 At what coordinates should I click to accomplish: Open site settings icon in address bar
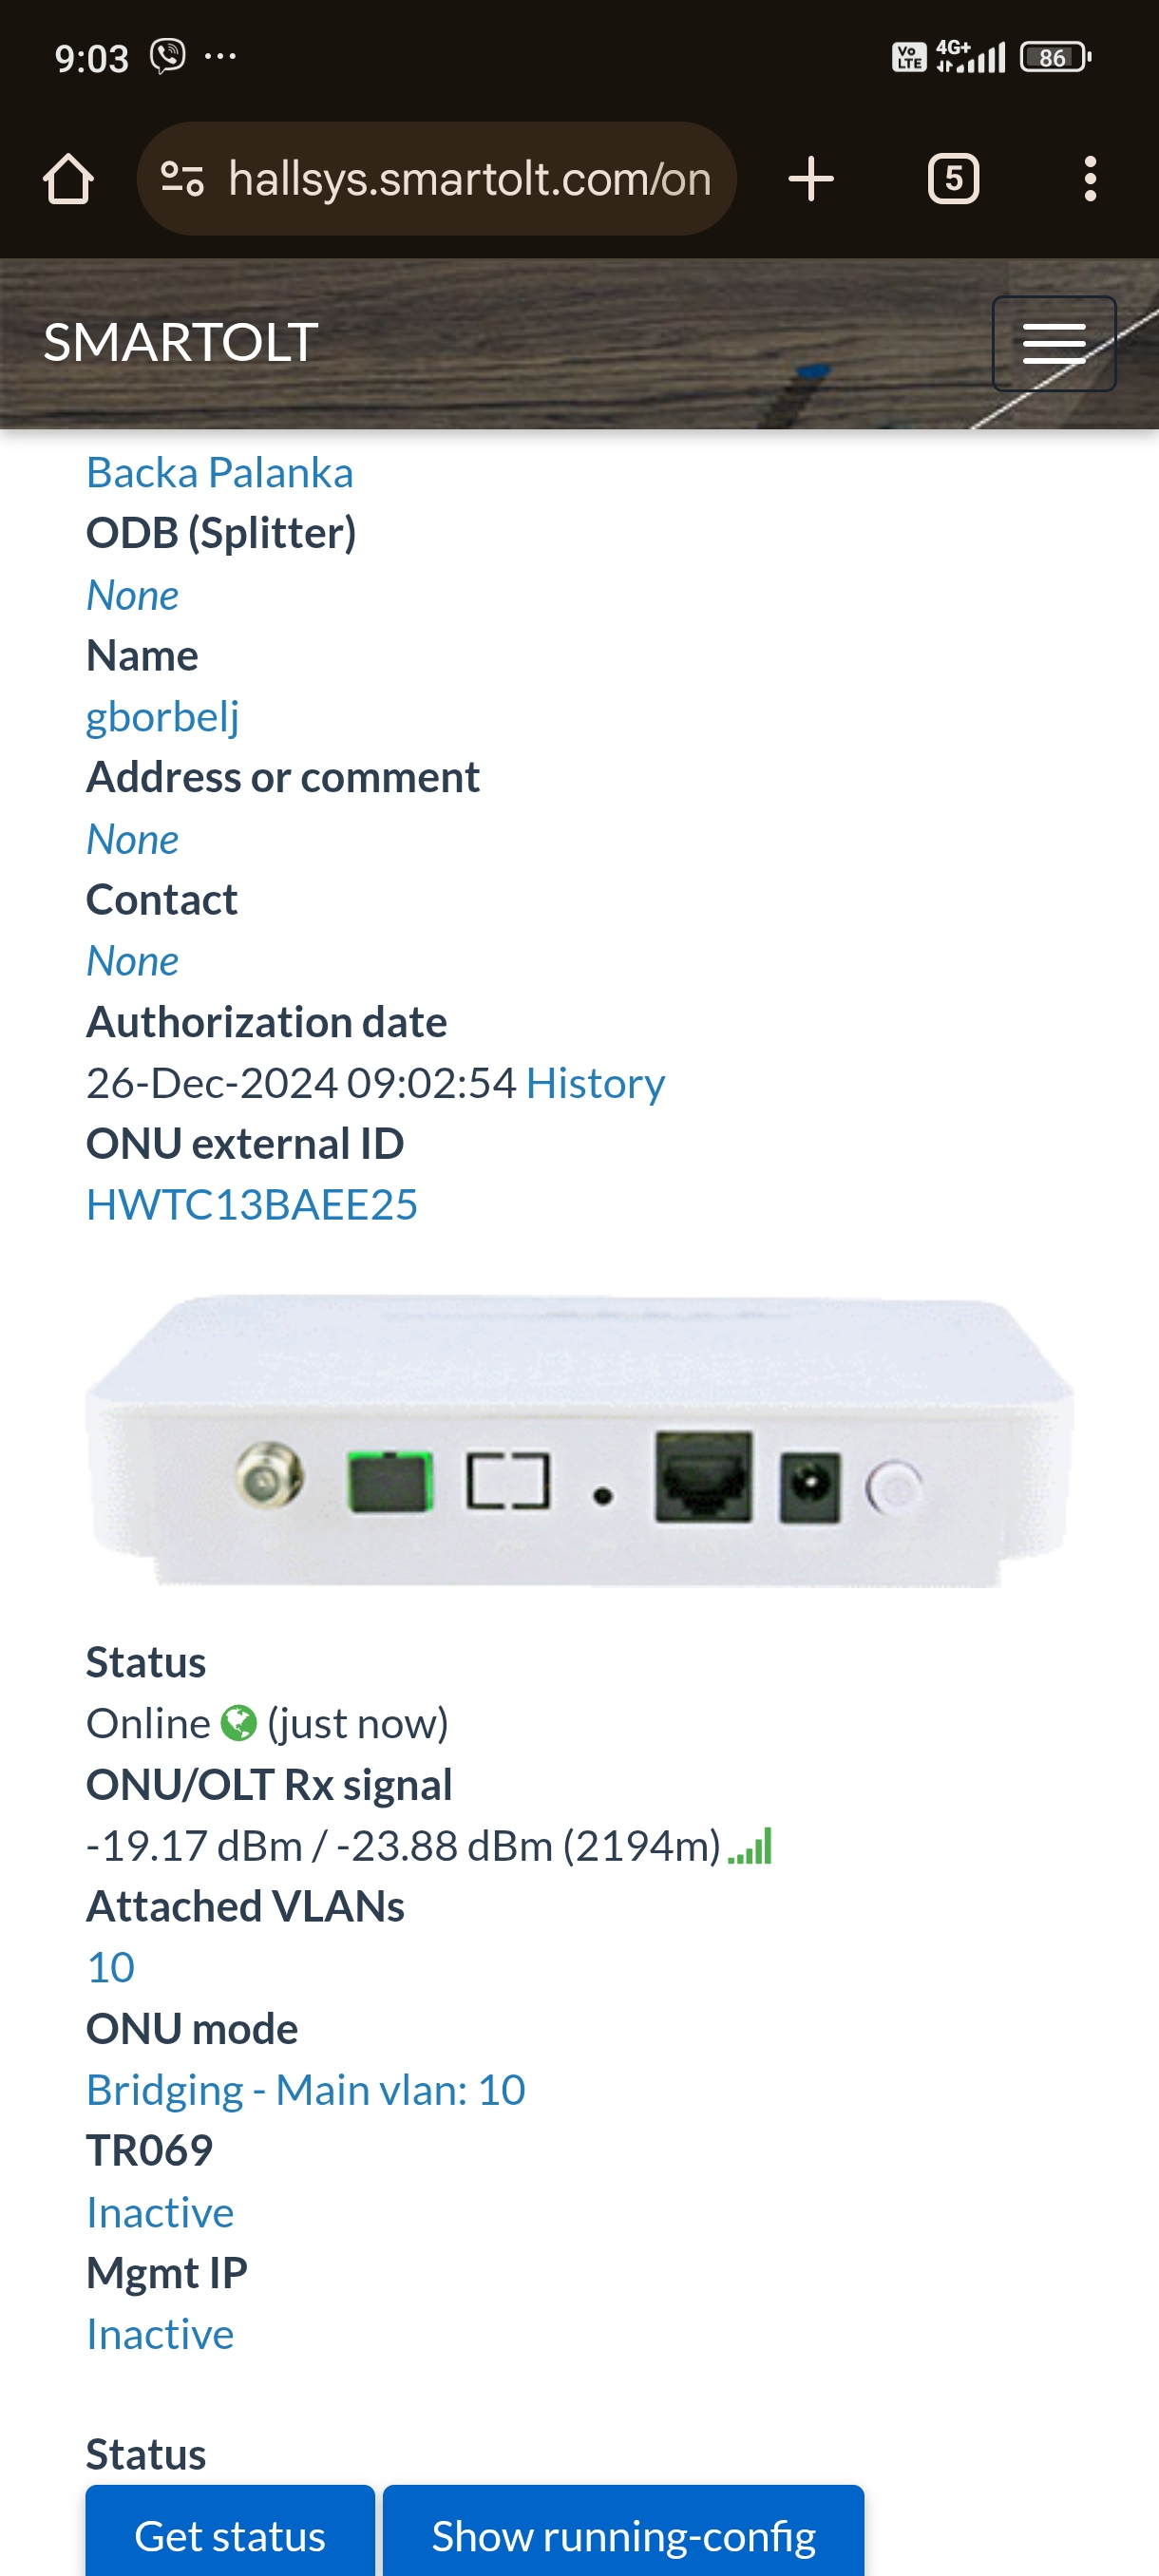182,180
